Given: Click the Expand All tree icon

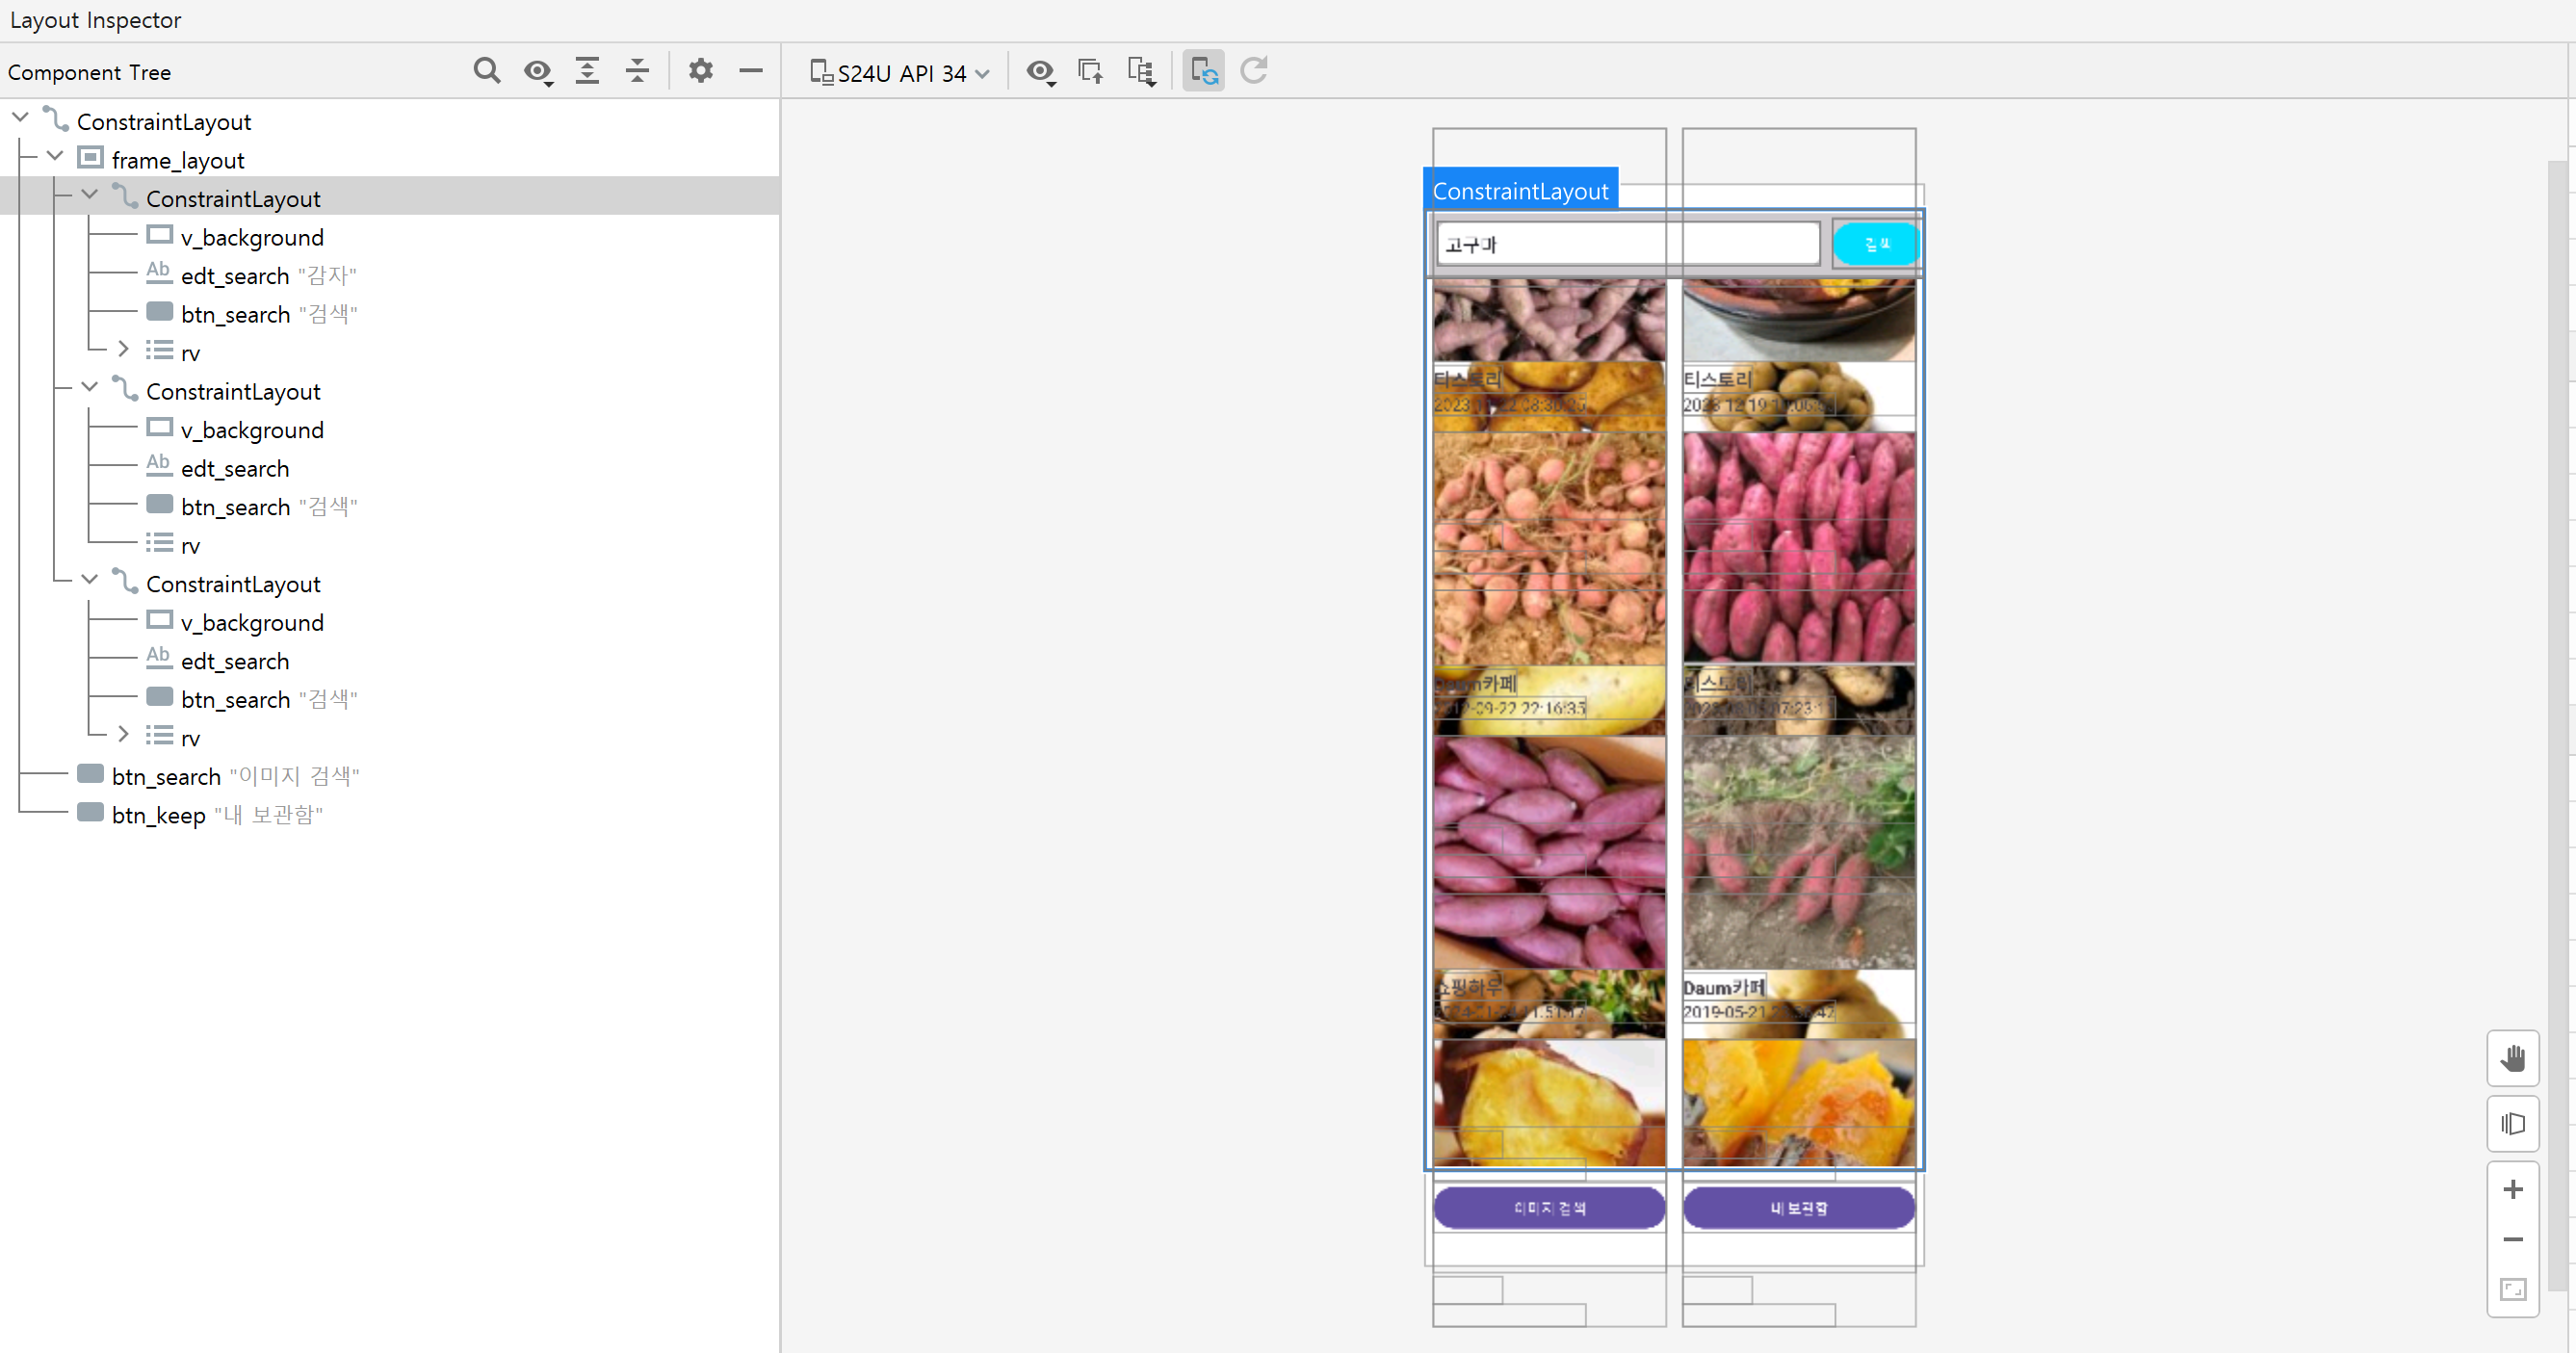Looking at the screenshot, I should point(588,71).
